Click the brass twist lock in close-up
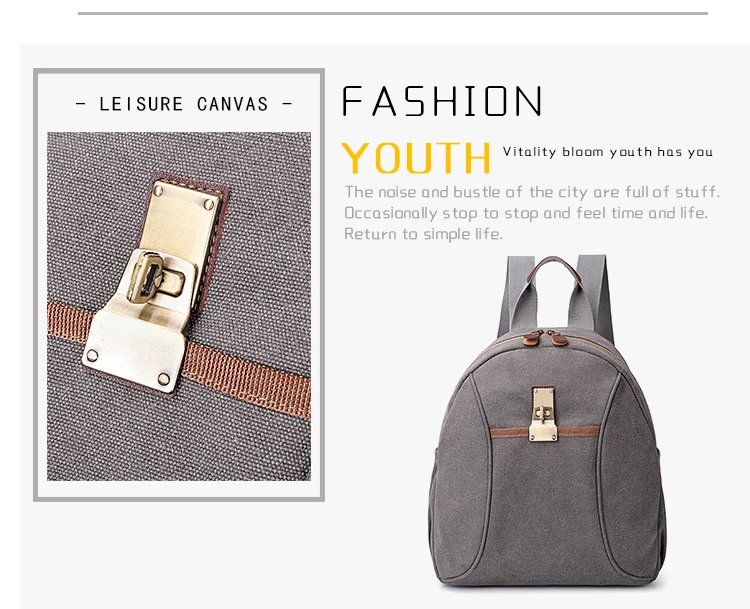Image resolution: width=750 pixels, height=609 pixels. (155, 278)
